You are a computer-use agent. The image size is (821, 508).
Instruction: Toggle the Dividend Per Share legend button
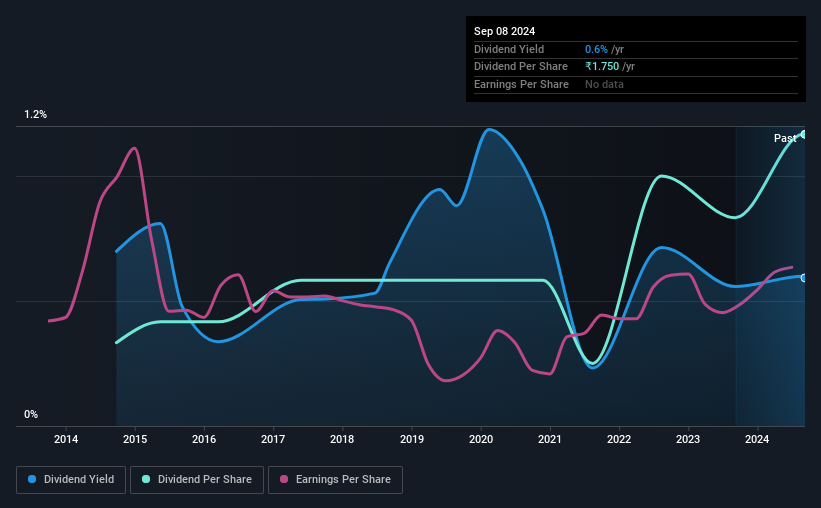[x=197, y=480]
